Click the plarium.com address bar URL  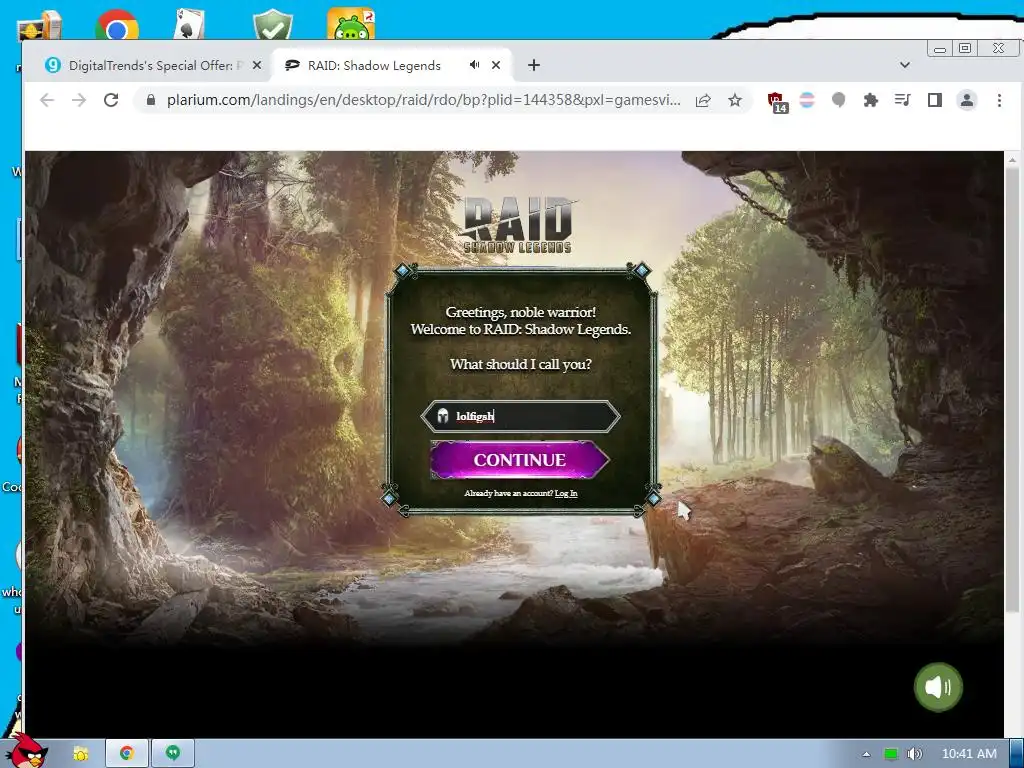423,100
